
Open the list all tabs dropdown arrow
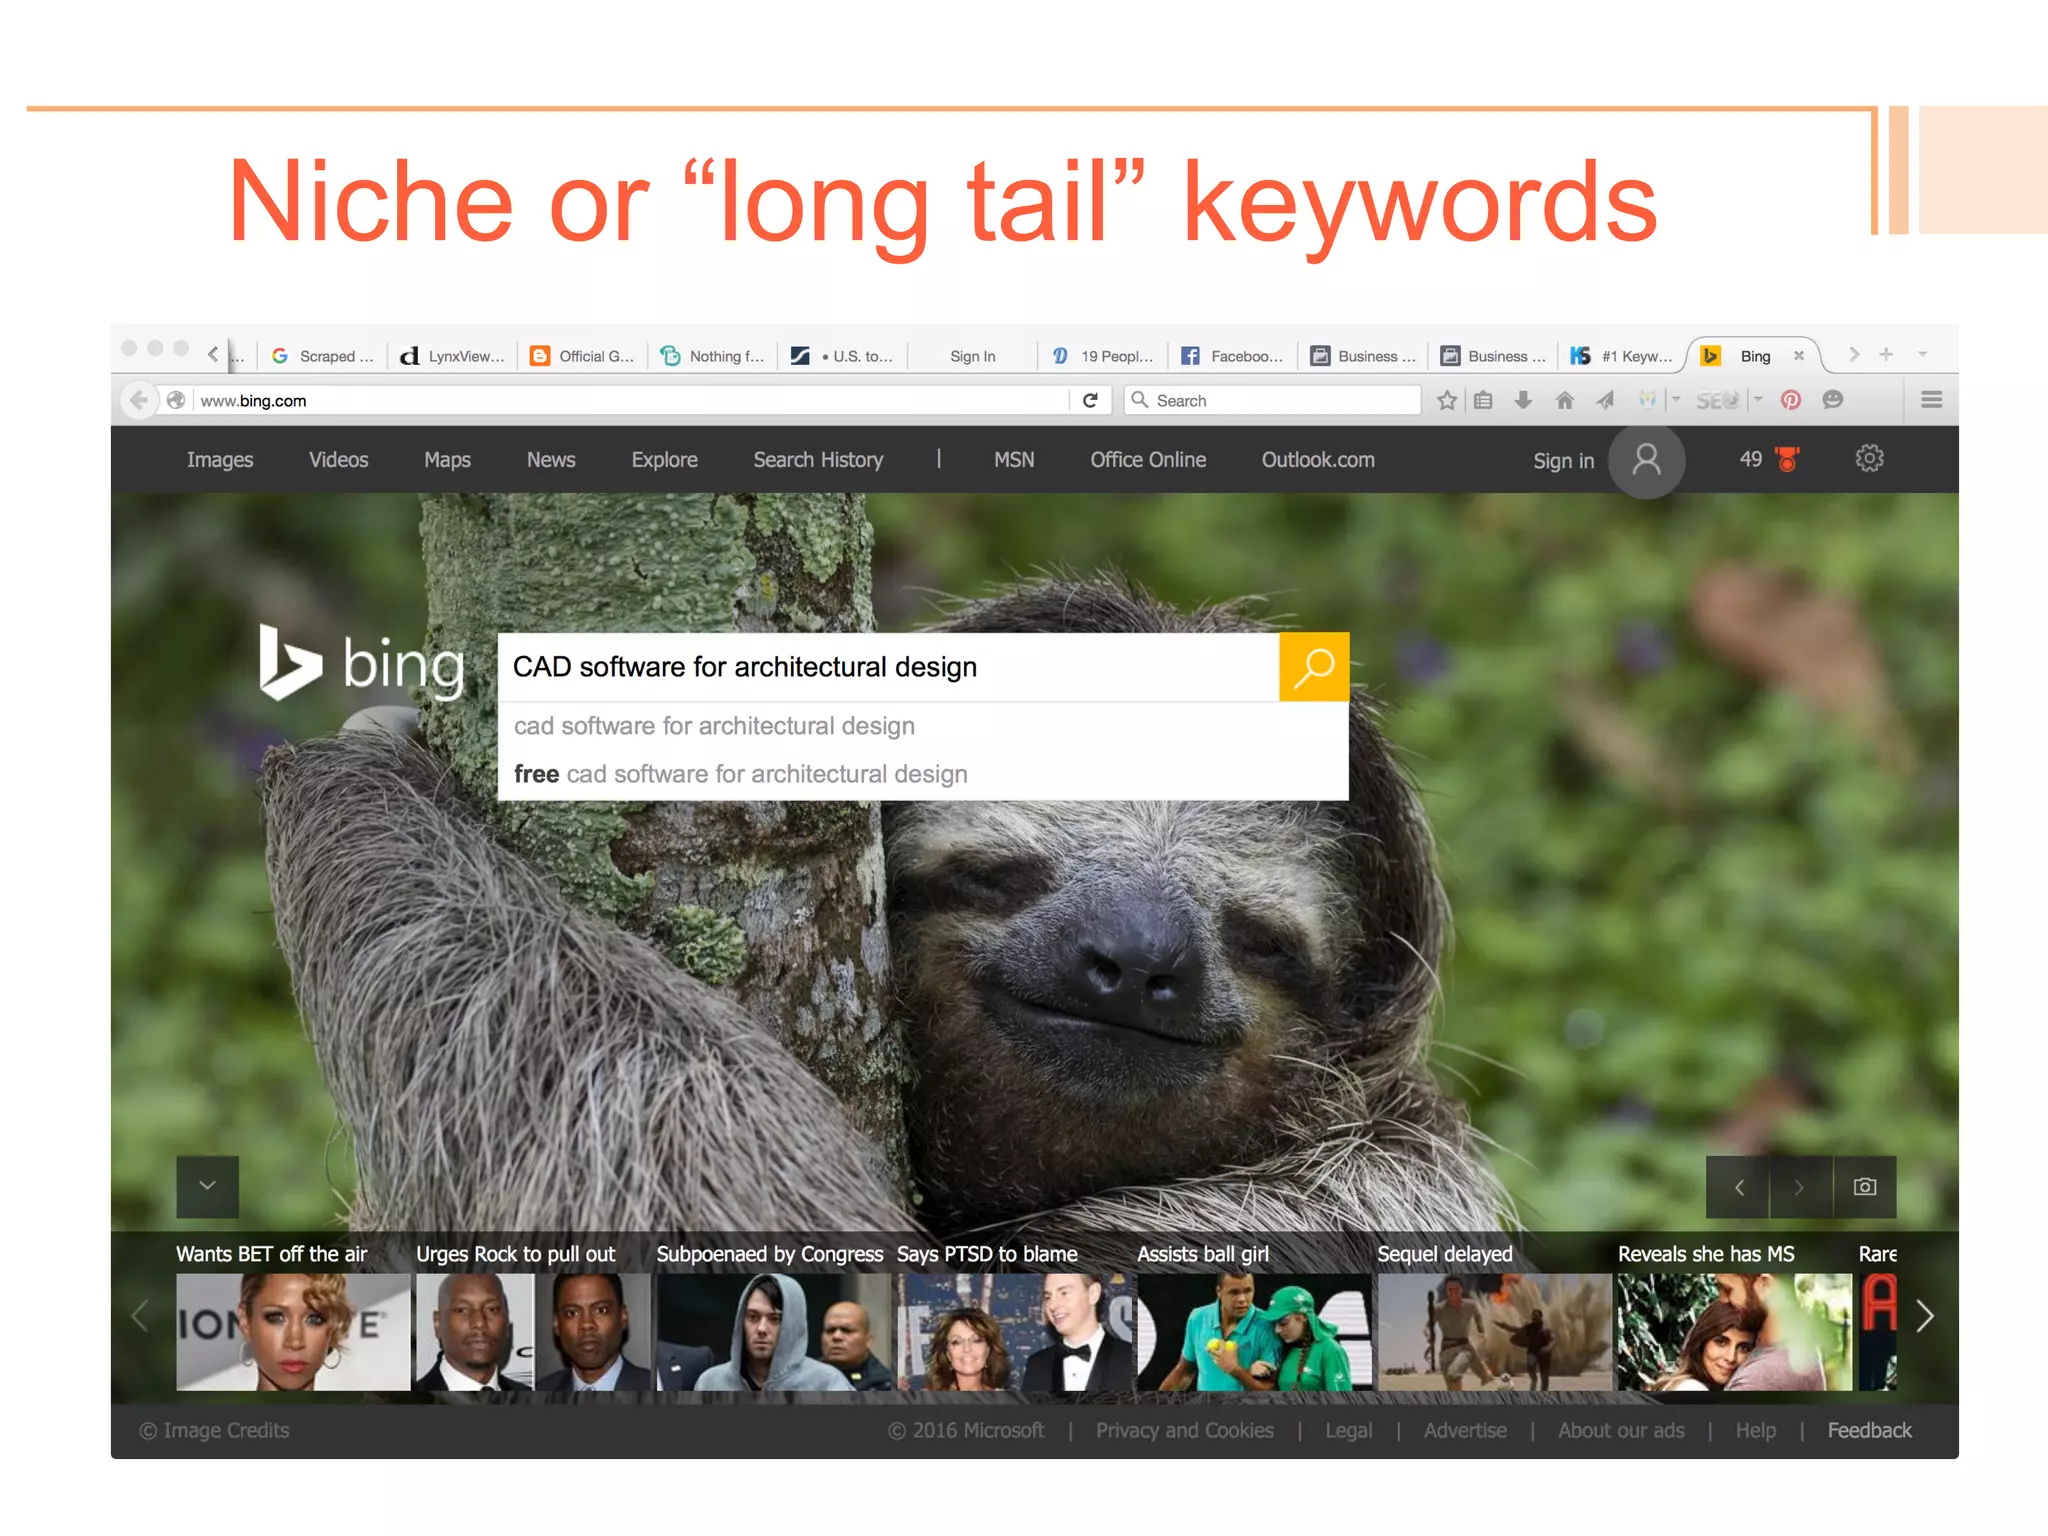point(1922,354)
